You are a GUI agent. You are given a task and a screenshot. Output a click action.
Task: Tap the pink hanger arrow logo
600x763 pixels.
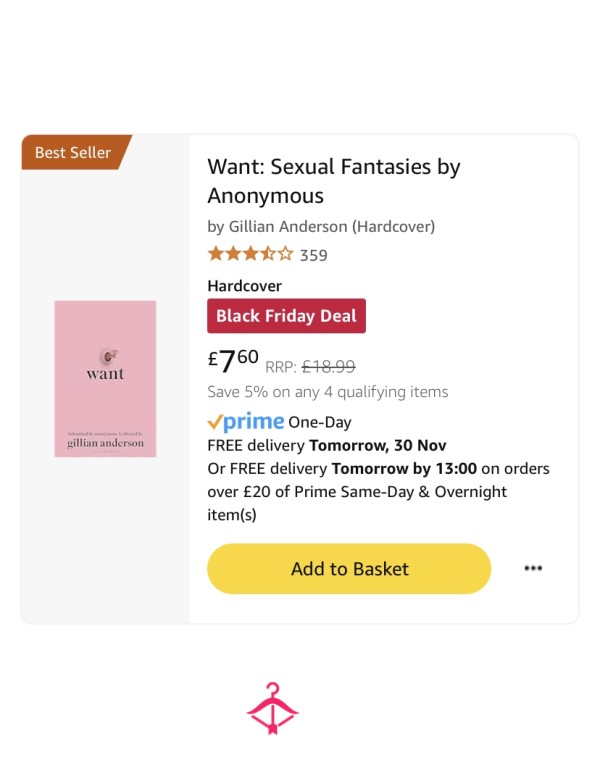click(x=273, y=708)
